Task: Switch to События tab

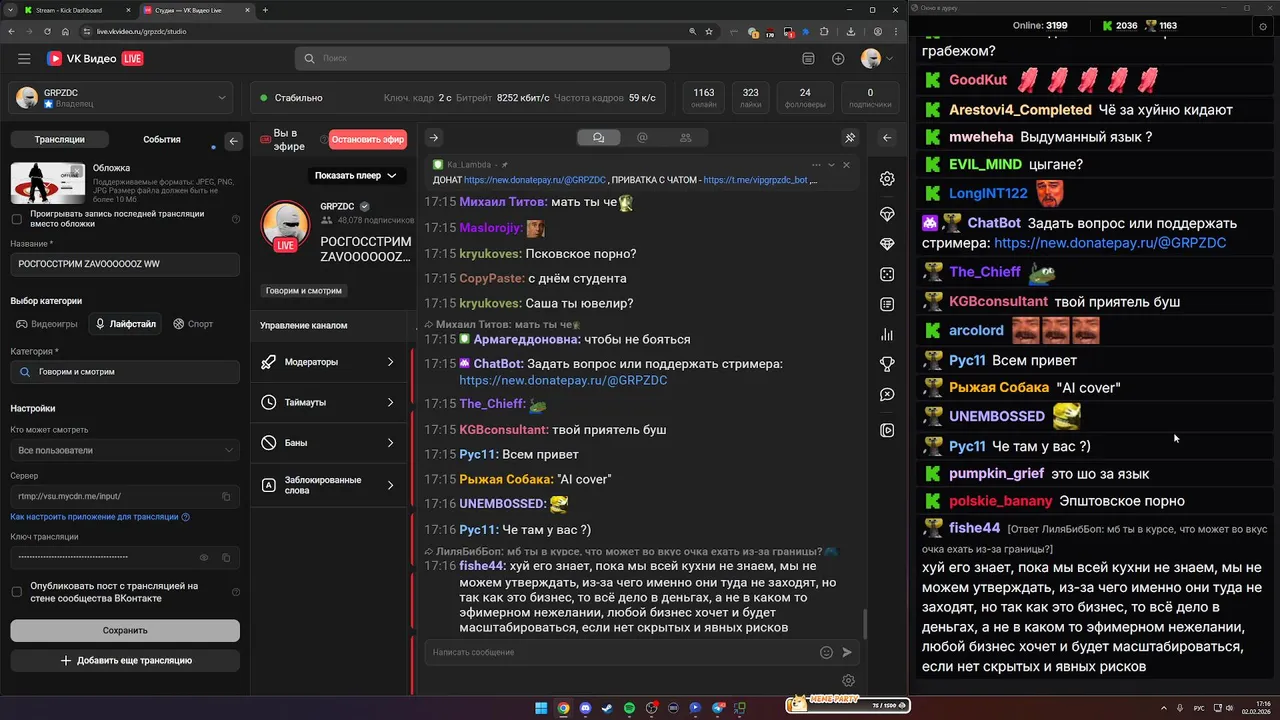Action: click(x=162, y=139)
